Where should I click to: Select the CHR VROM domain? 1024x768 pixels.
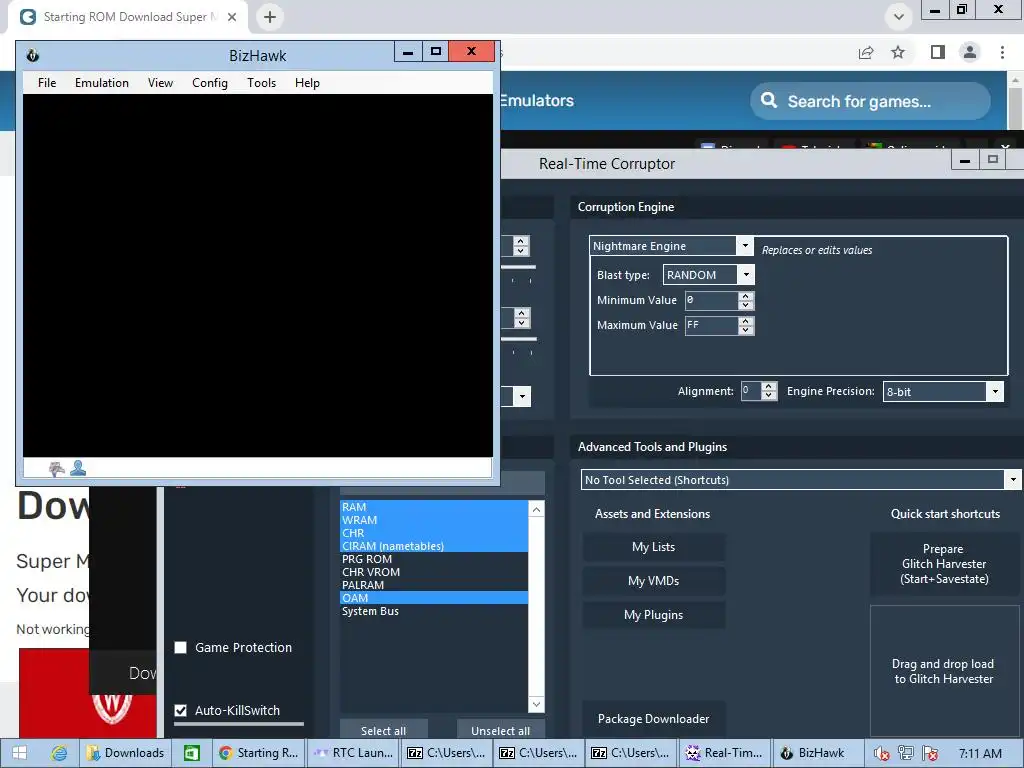(434, 572)
